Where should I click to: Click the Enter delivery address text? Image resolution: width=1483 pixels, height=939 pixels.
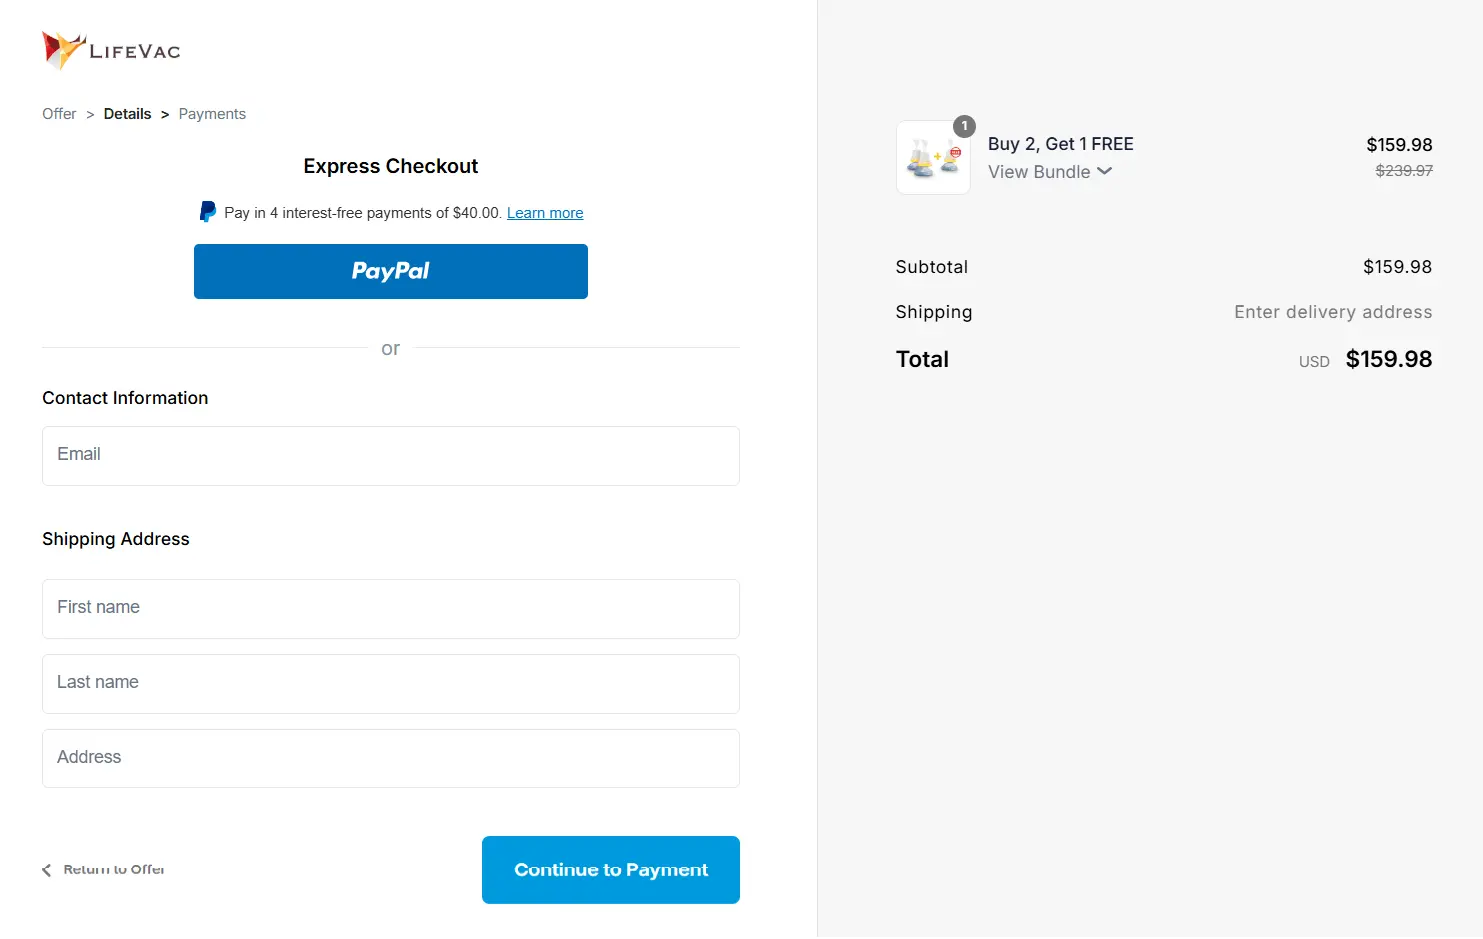pyautogui.click(x=1332, y=311)
